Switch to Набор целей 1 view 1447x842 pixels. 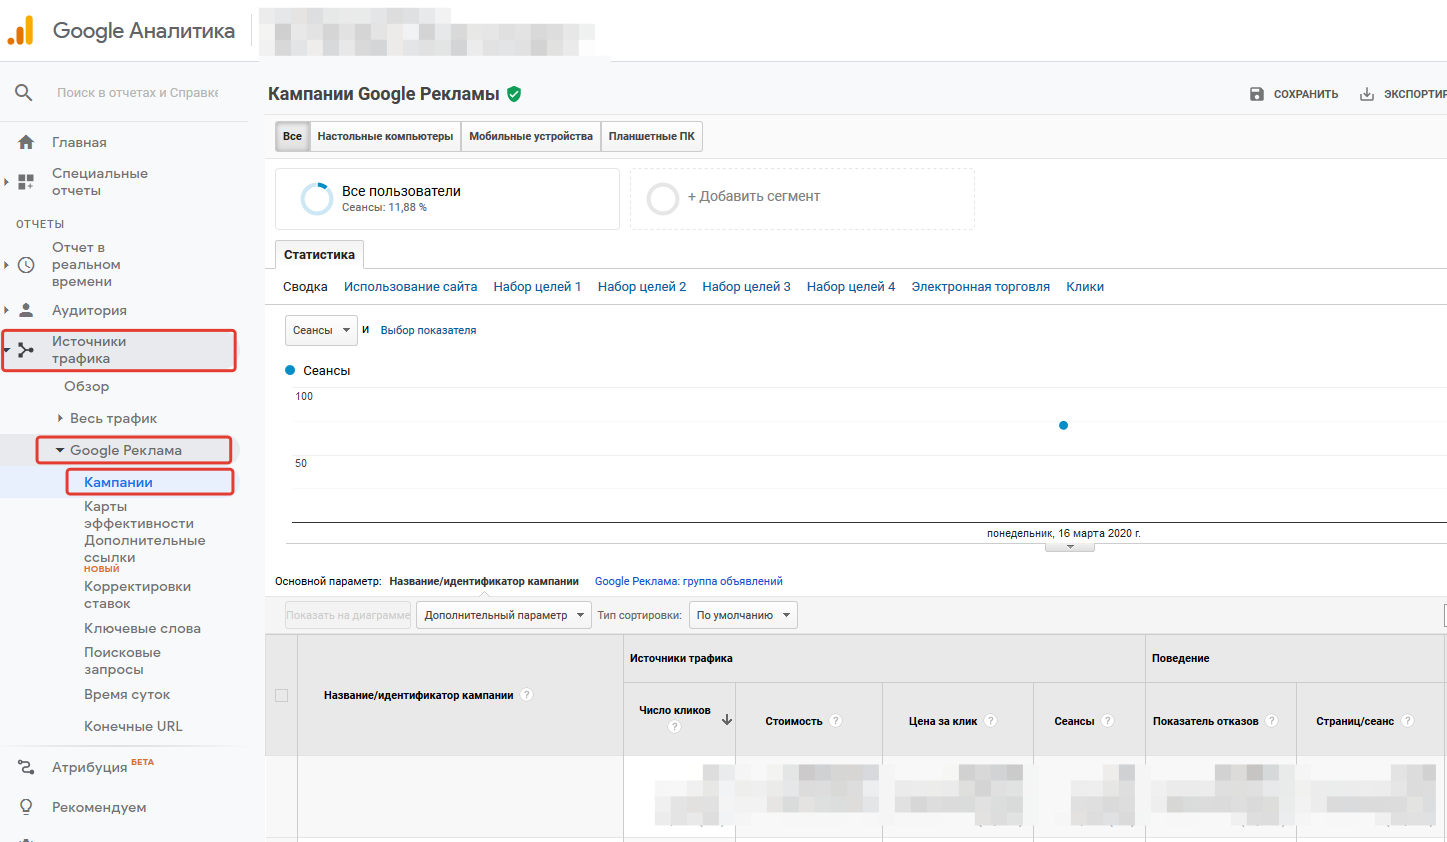point(537,287)
